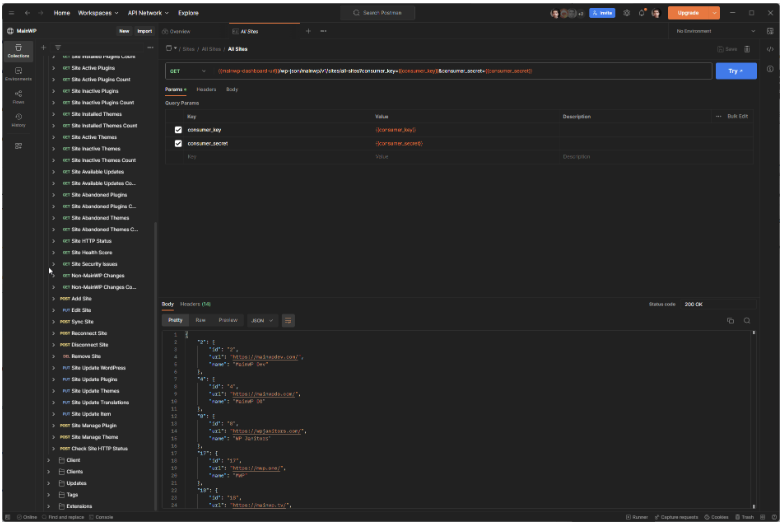
Task: Select the Raw response view
Action: click(200, 320)
